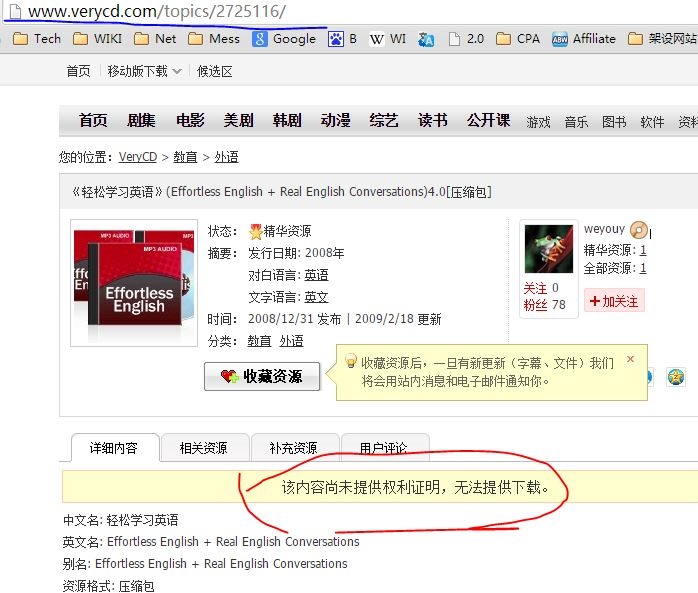Open the Affiliate ABW bookmark
The image size is (698, 593).
pos(584,39)
